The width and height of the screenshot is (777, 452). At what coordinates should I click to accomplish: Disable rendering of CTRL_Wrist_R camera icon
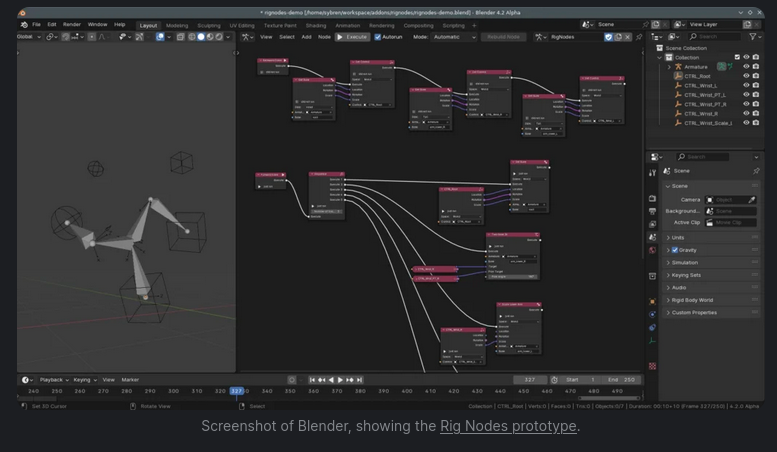click(755, 113)
